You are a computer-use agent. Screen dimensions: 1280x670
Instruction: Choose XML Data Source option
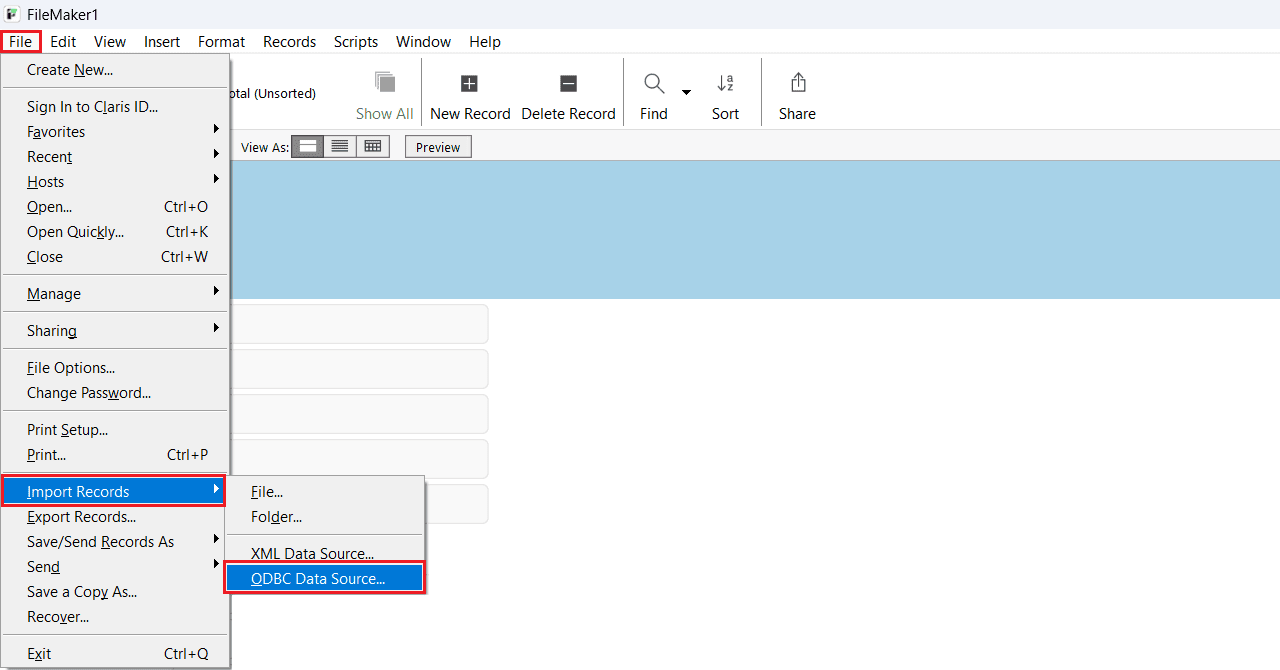pyautogui.click(x=312, y=554)
